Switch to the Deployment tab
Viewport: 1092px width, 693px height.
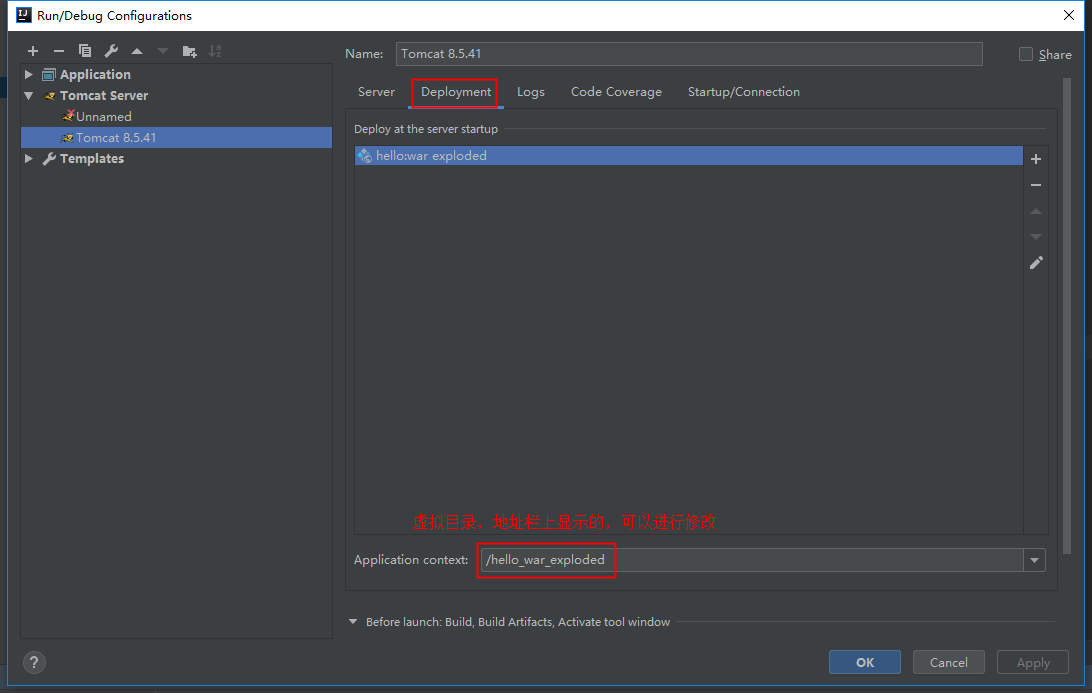click(455, 92)
